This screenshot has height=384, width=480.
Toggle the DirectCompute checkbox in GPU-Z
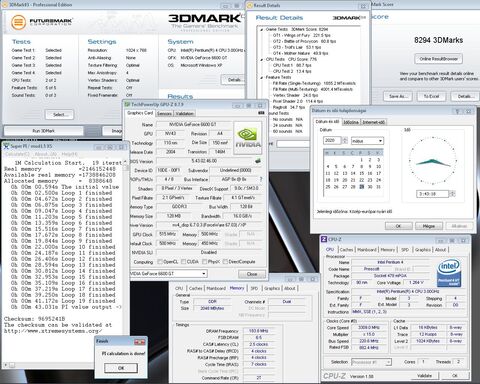(x=225, y=262)
